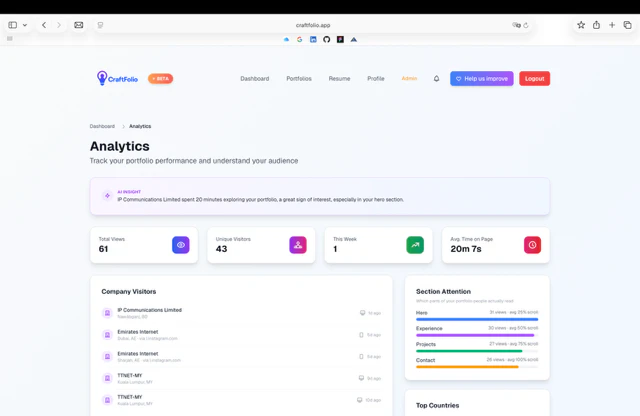The image size is (640, 416).
Task: Go back with the browser back arrow
Action: pyautogui.click(x=44, y=25)
